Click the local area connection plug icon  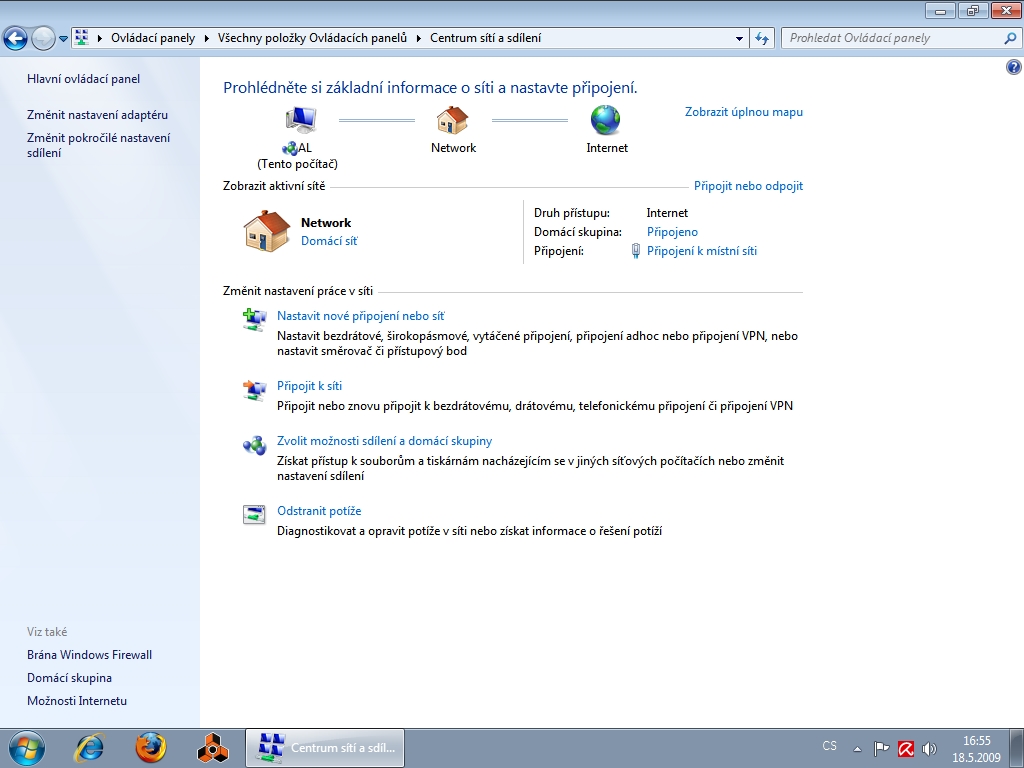pyautogui.click(x=635, y=251)
